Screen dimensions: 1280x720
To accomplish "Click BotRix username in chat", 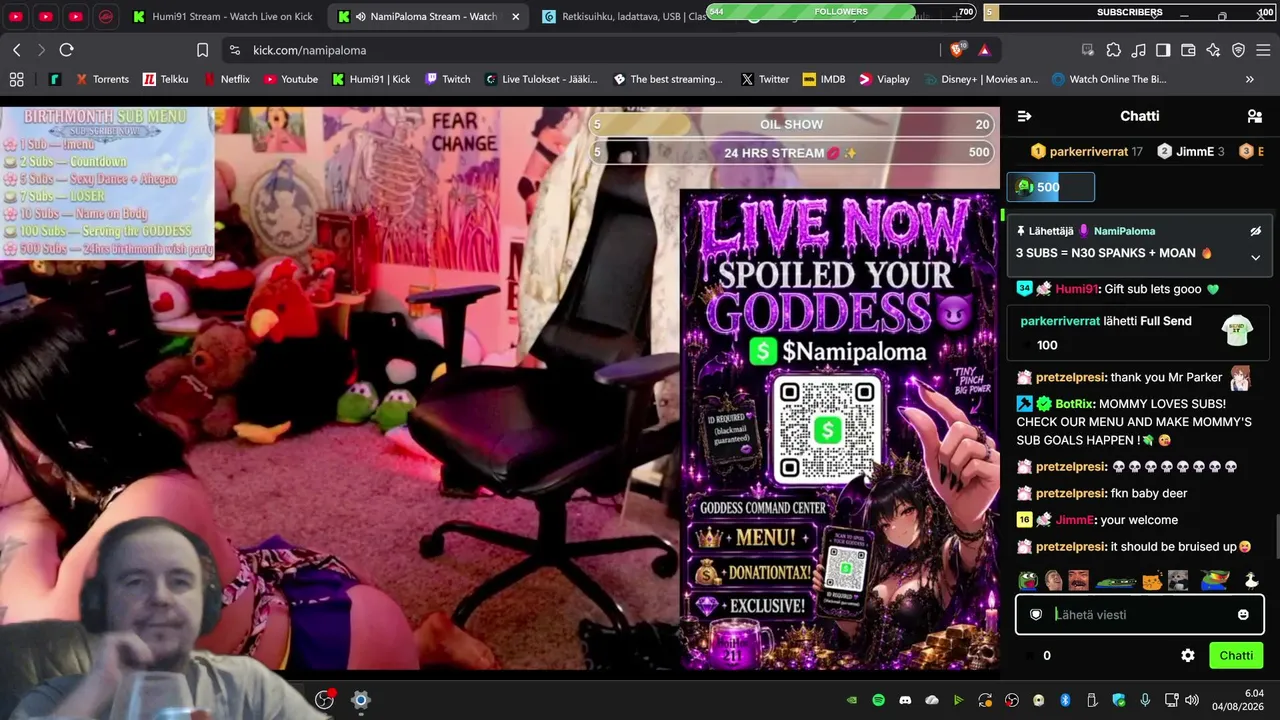I will 1073,404.
